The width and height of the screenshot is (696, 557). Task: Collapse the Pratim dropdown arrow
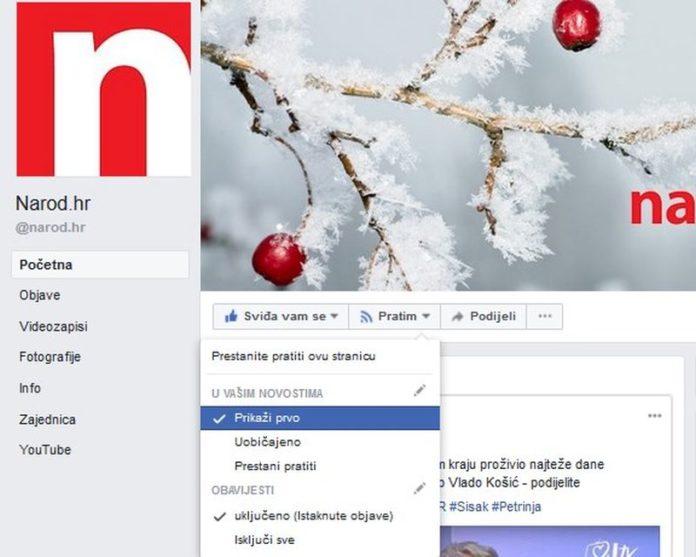point(426,316)
